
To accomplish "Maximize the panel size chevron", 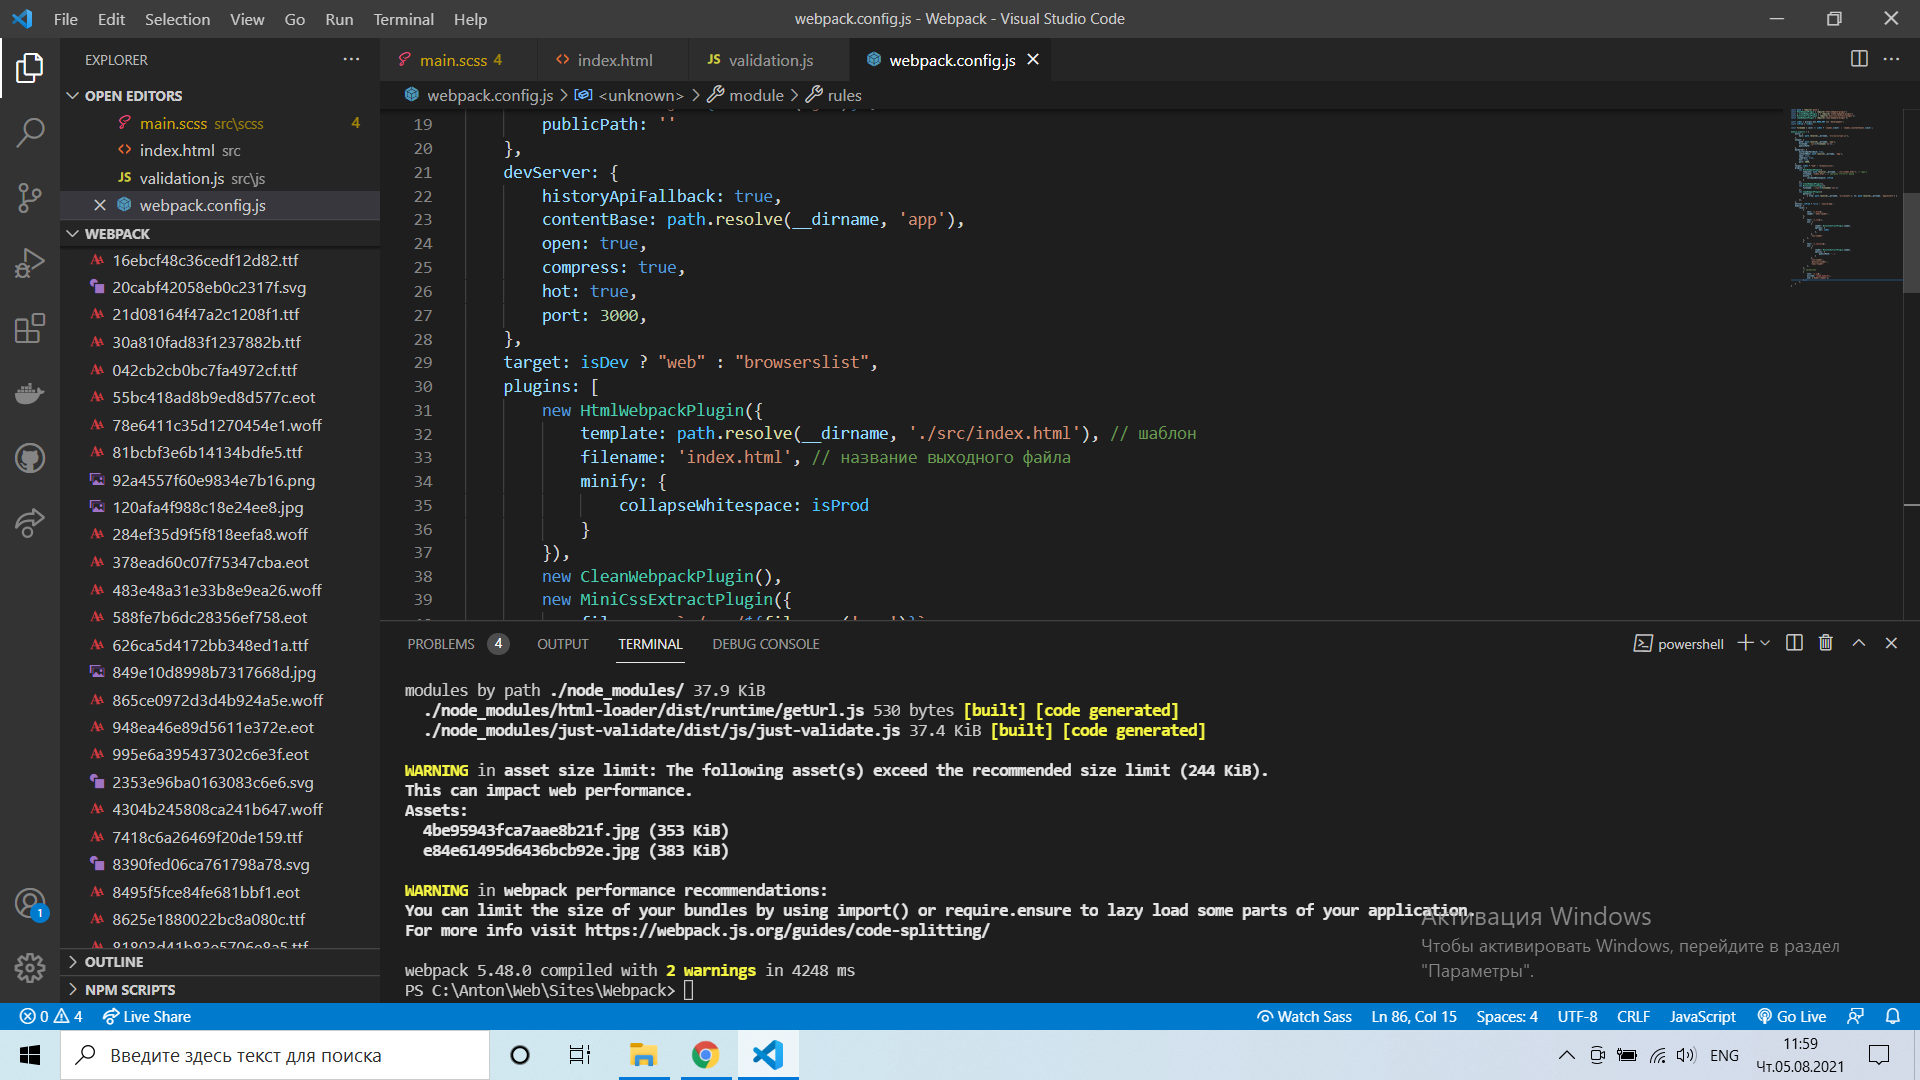I will click(1858, 643).
